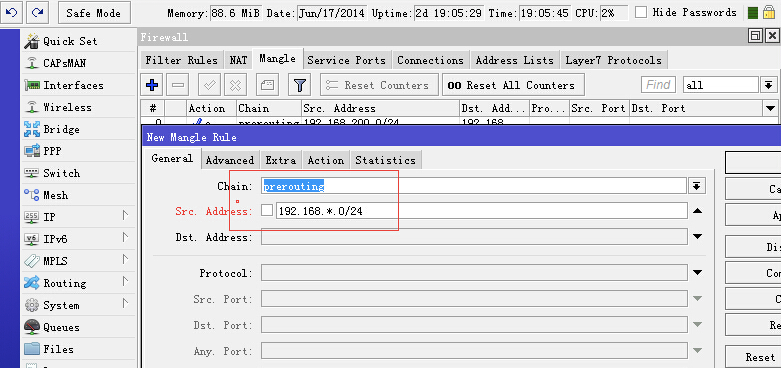Open Interfaces in the sidebar
781x368 pixels.
(78, 85)
